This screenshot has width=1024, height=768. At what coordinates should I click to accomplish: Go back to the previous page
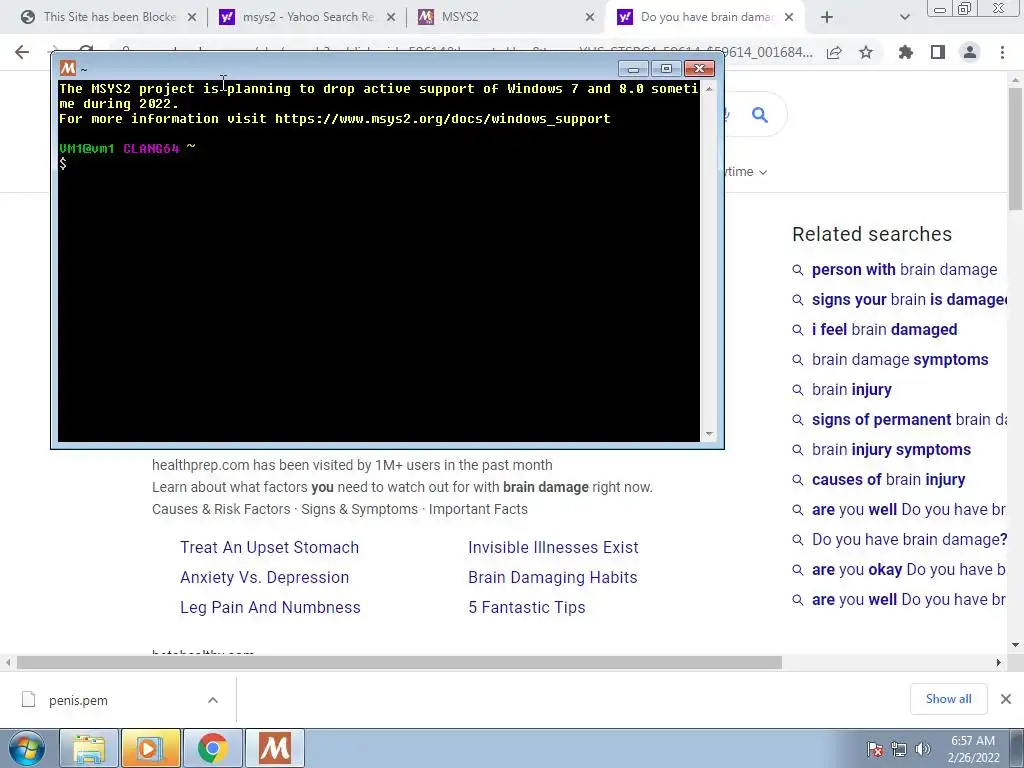click(22, 52)
